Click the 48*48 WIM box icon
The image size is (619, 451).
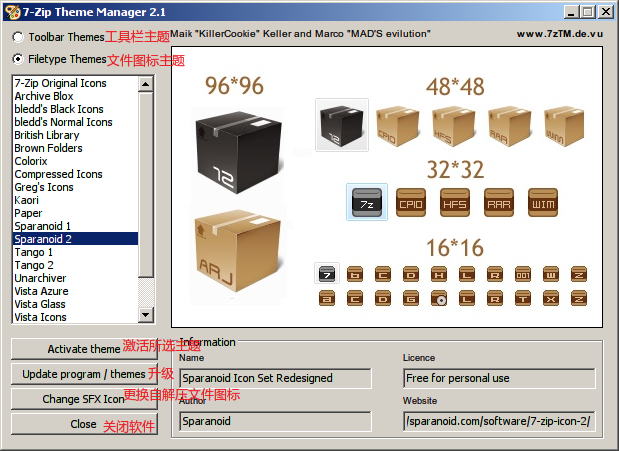(x=564, y=126)
